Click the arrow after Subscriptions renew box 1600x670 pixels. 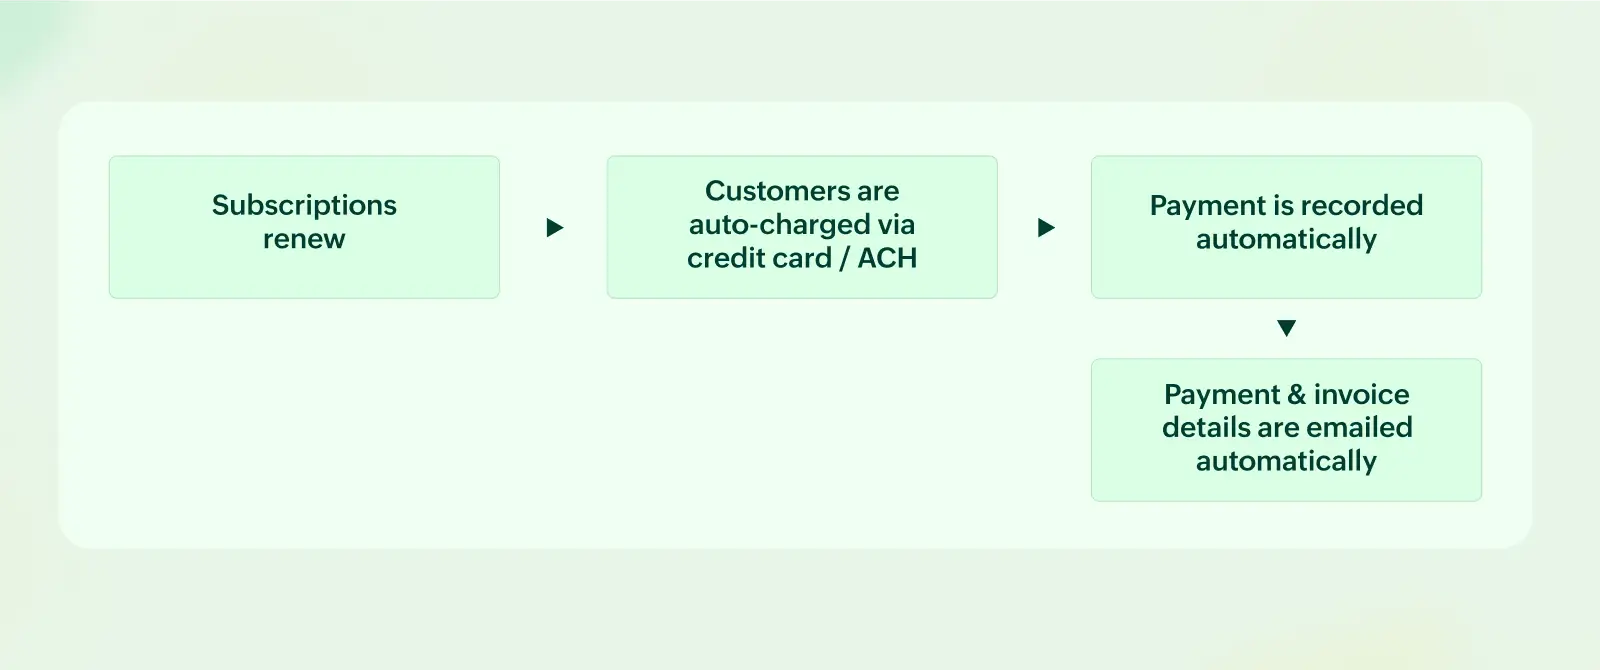[555, 228]
